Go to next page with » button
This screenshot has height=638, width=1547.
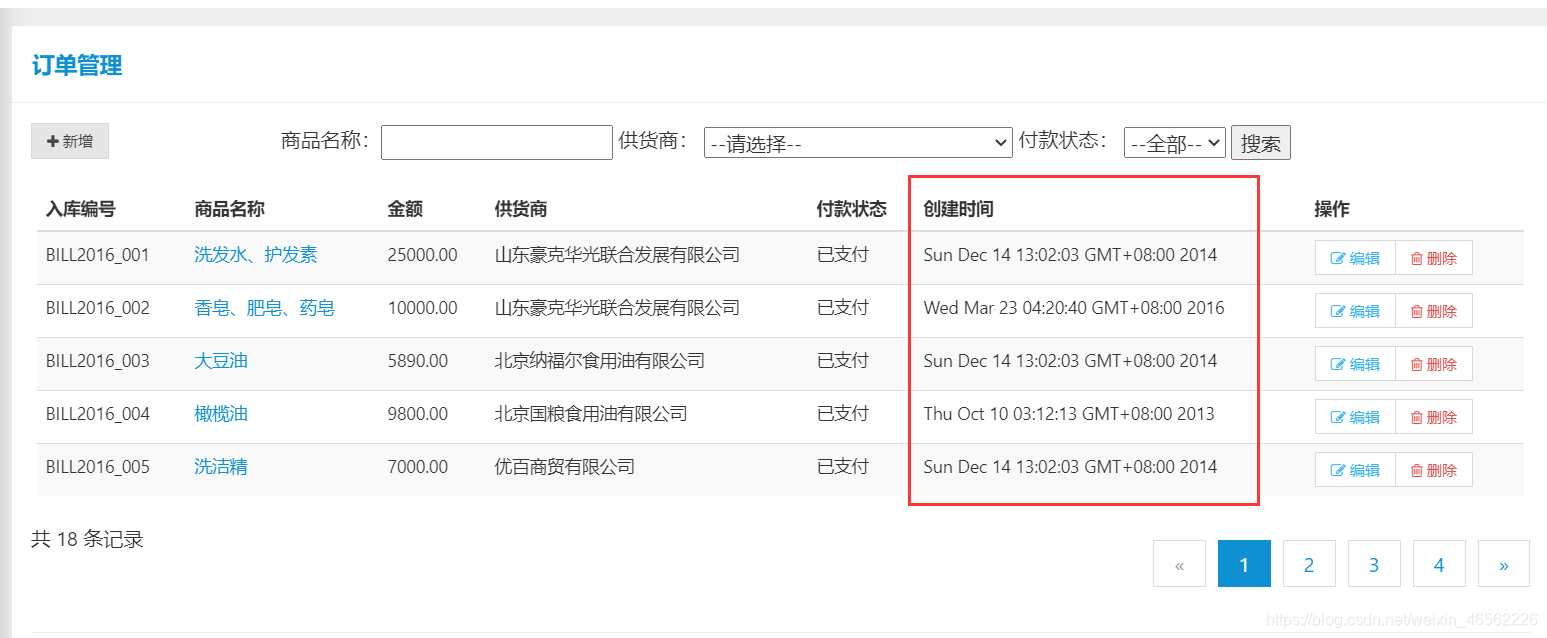(x=1504, y=564)
